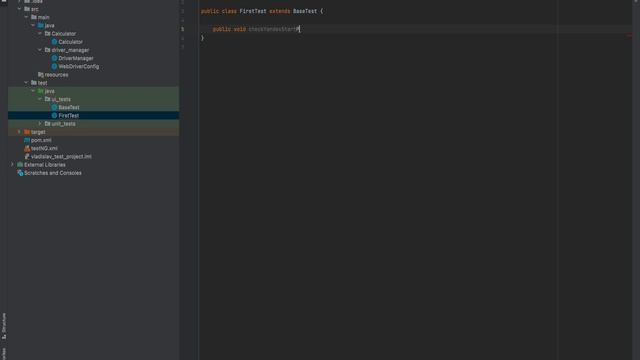Viewport: 640px width, 360px height.
Task: Select the driver_manager package label
Action: pos(70,50)
